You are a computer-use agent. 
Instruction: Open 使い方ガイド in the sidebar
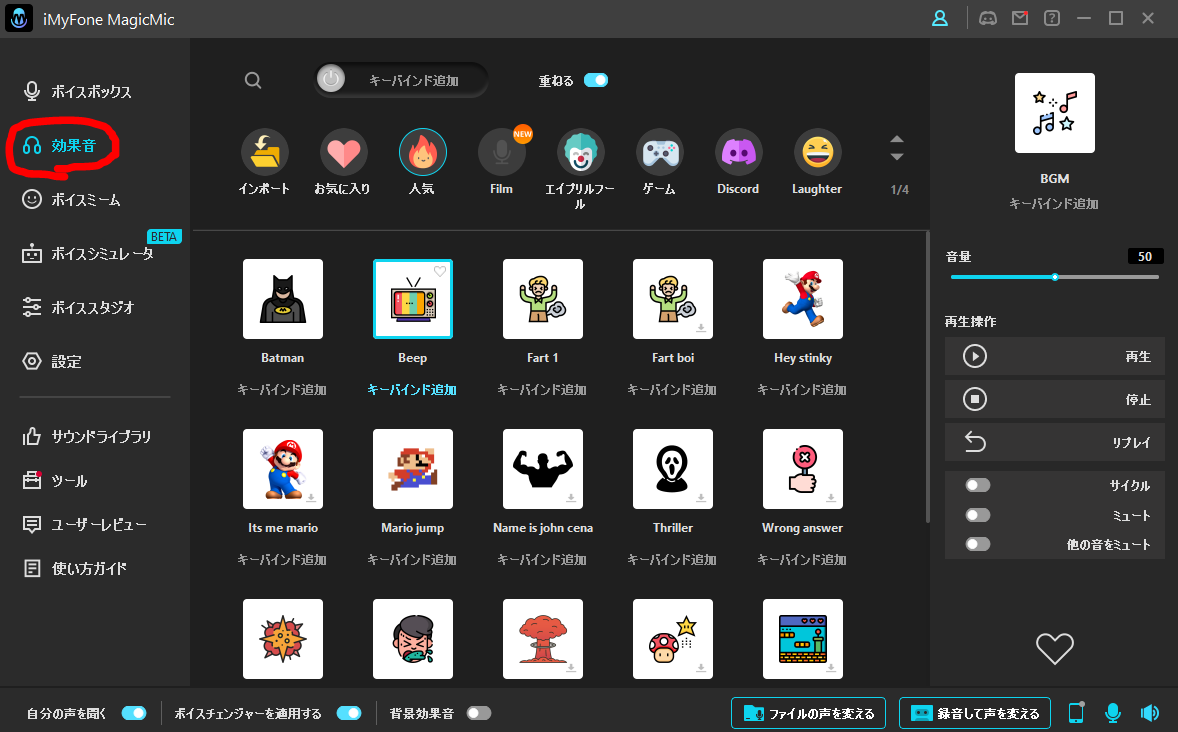click(74, 569)
